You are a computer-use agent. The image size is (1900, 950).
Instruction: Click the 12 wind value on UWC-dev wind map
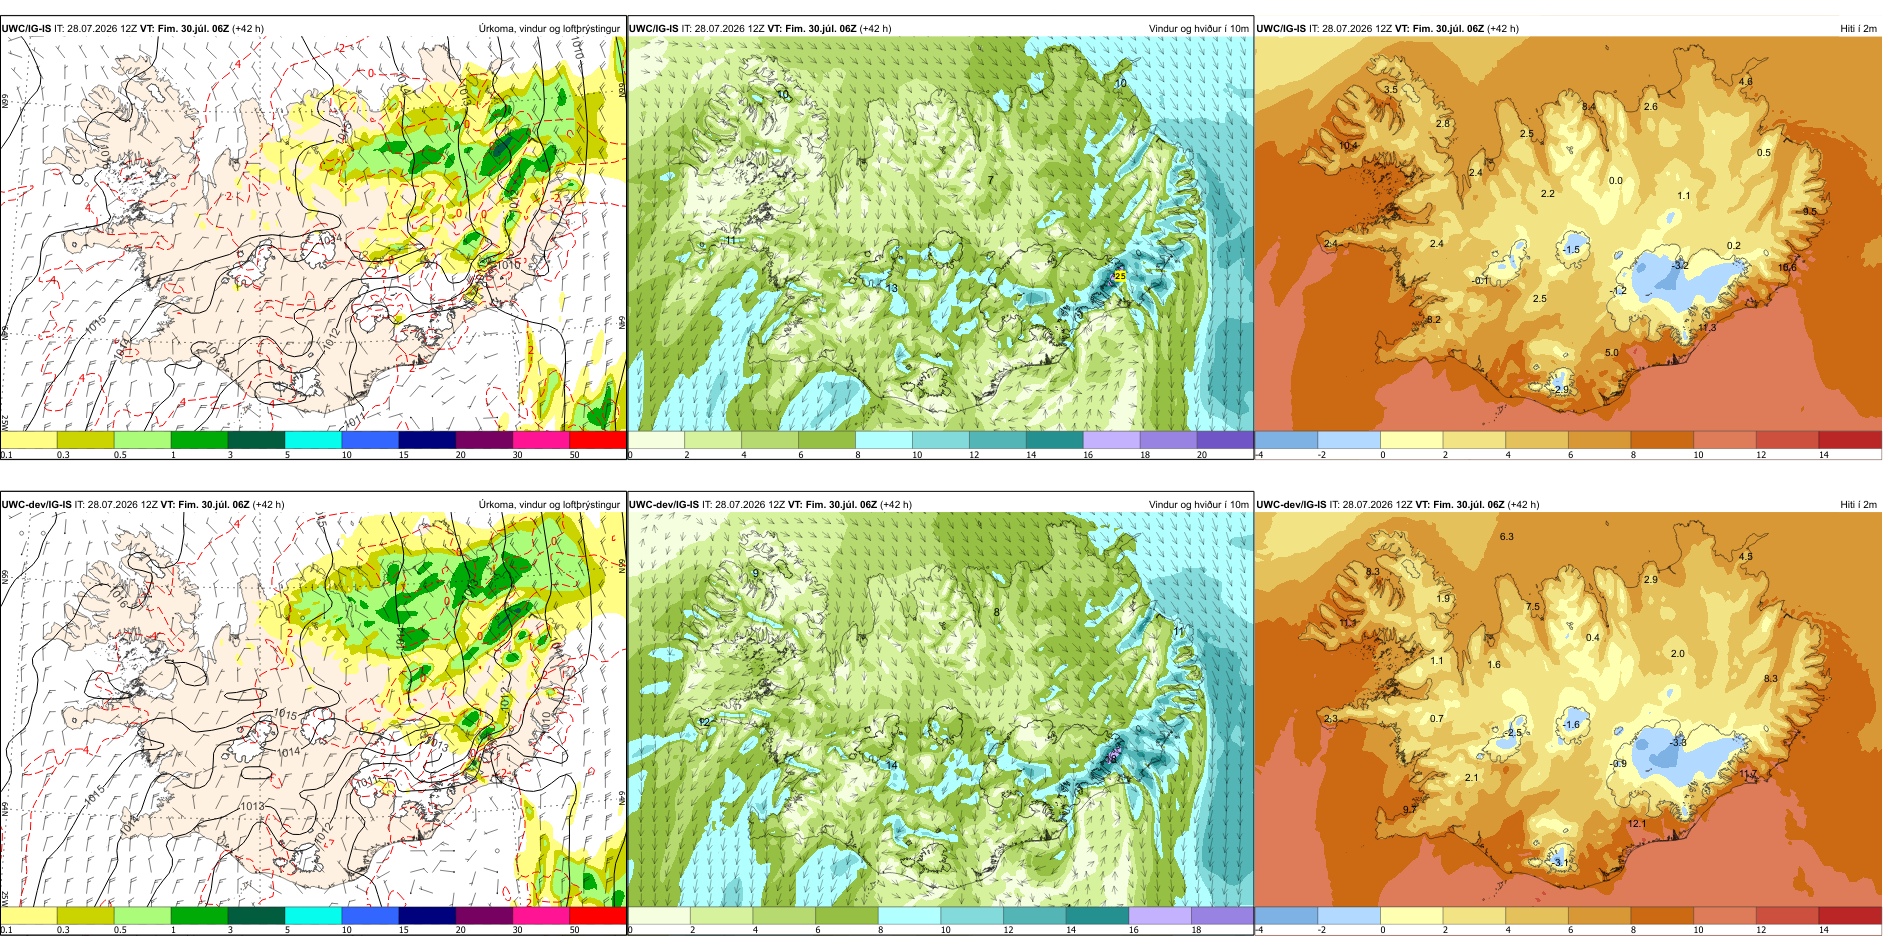[704, 722]
